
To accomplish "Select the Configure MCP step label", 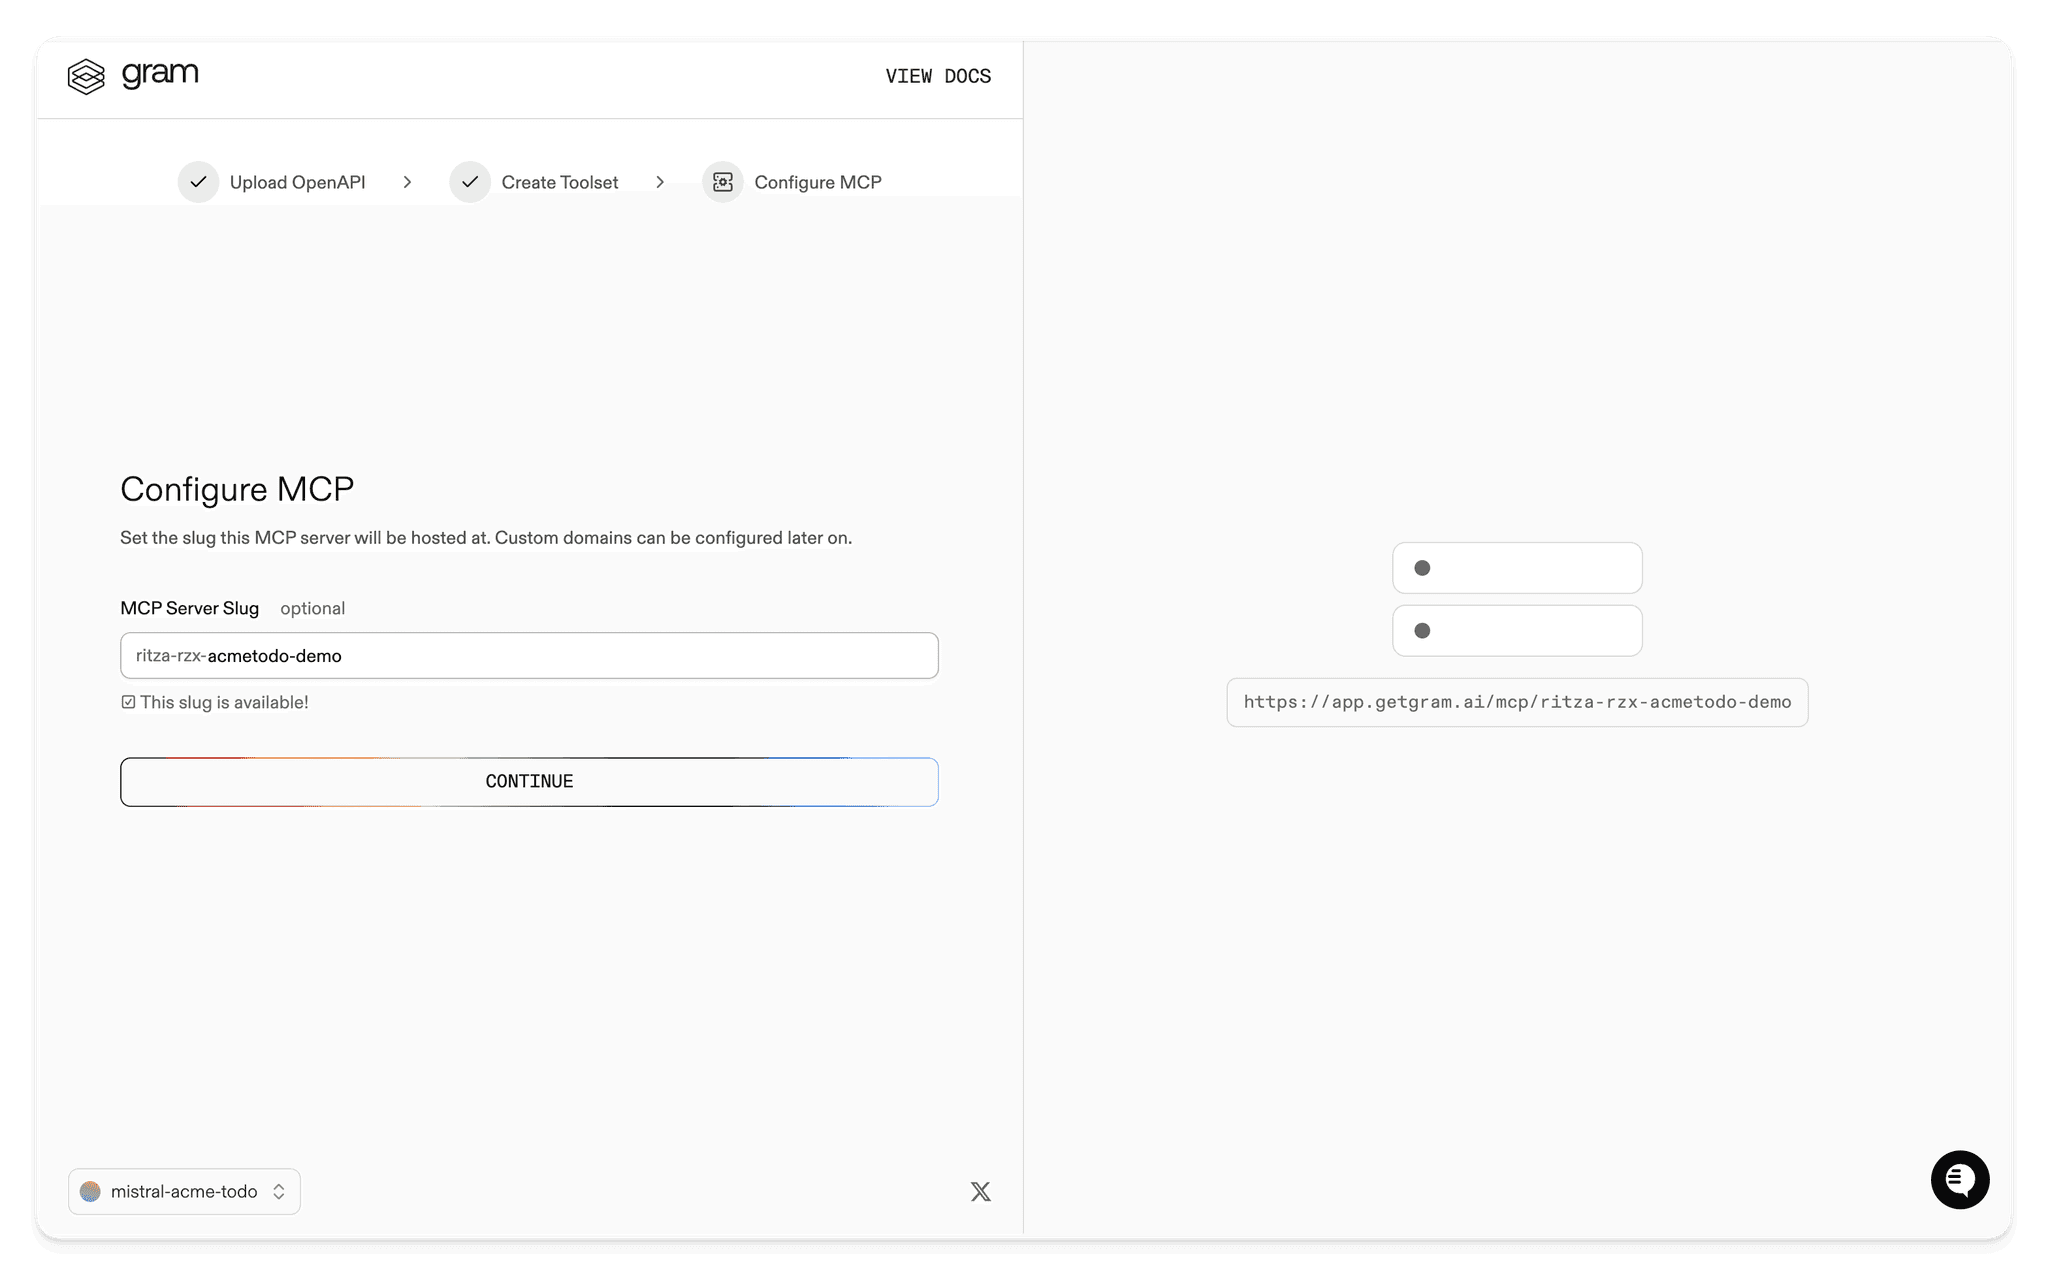I will [818, 182].
